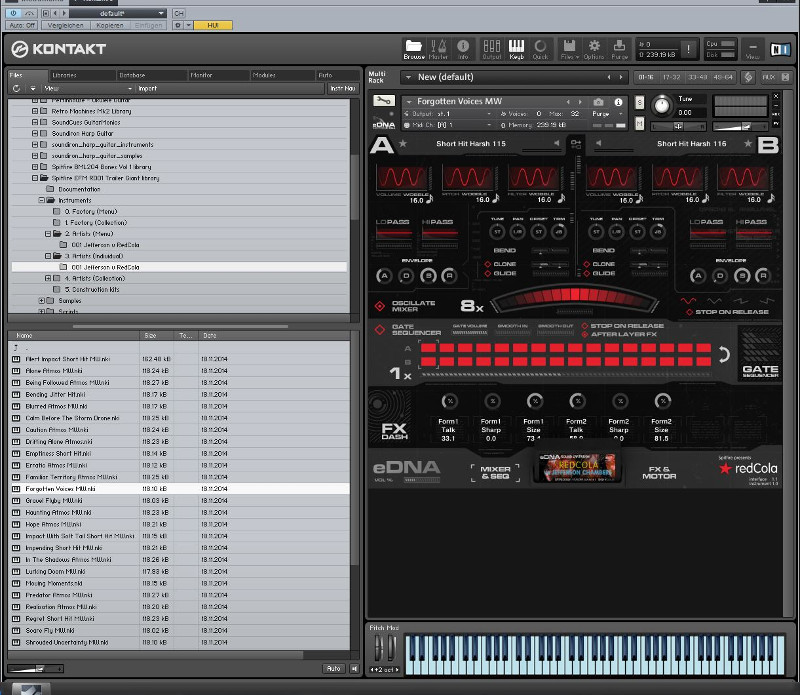This screenshot has width=800, height=695.
Task: Click the View minimize icon
Action: click(753, 49)
